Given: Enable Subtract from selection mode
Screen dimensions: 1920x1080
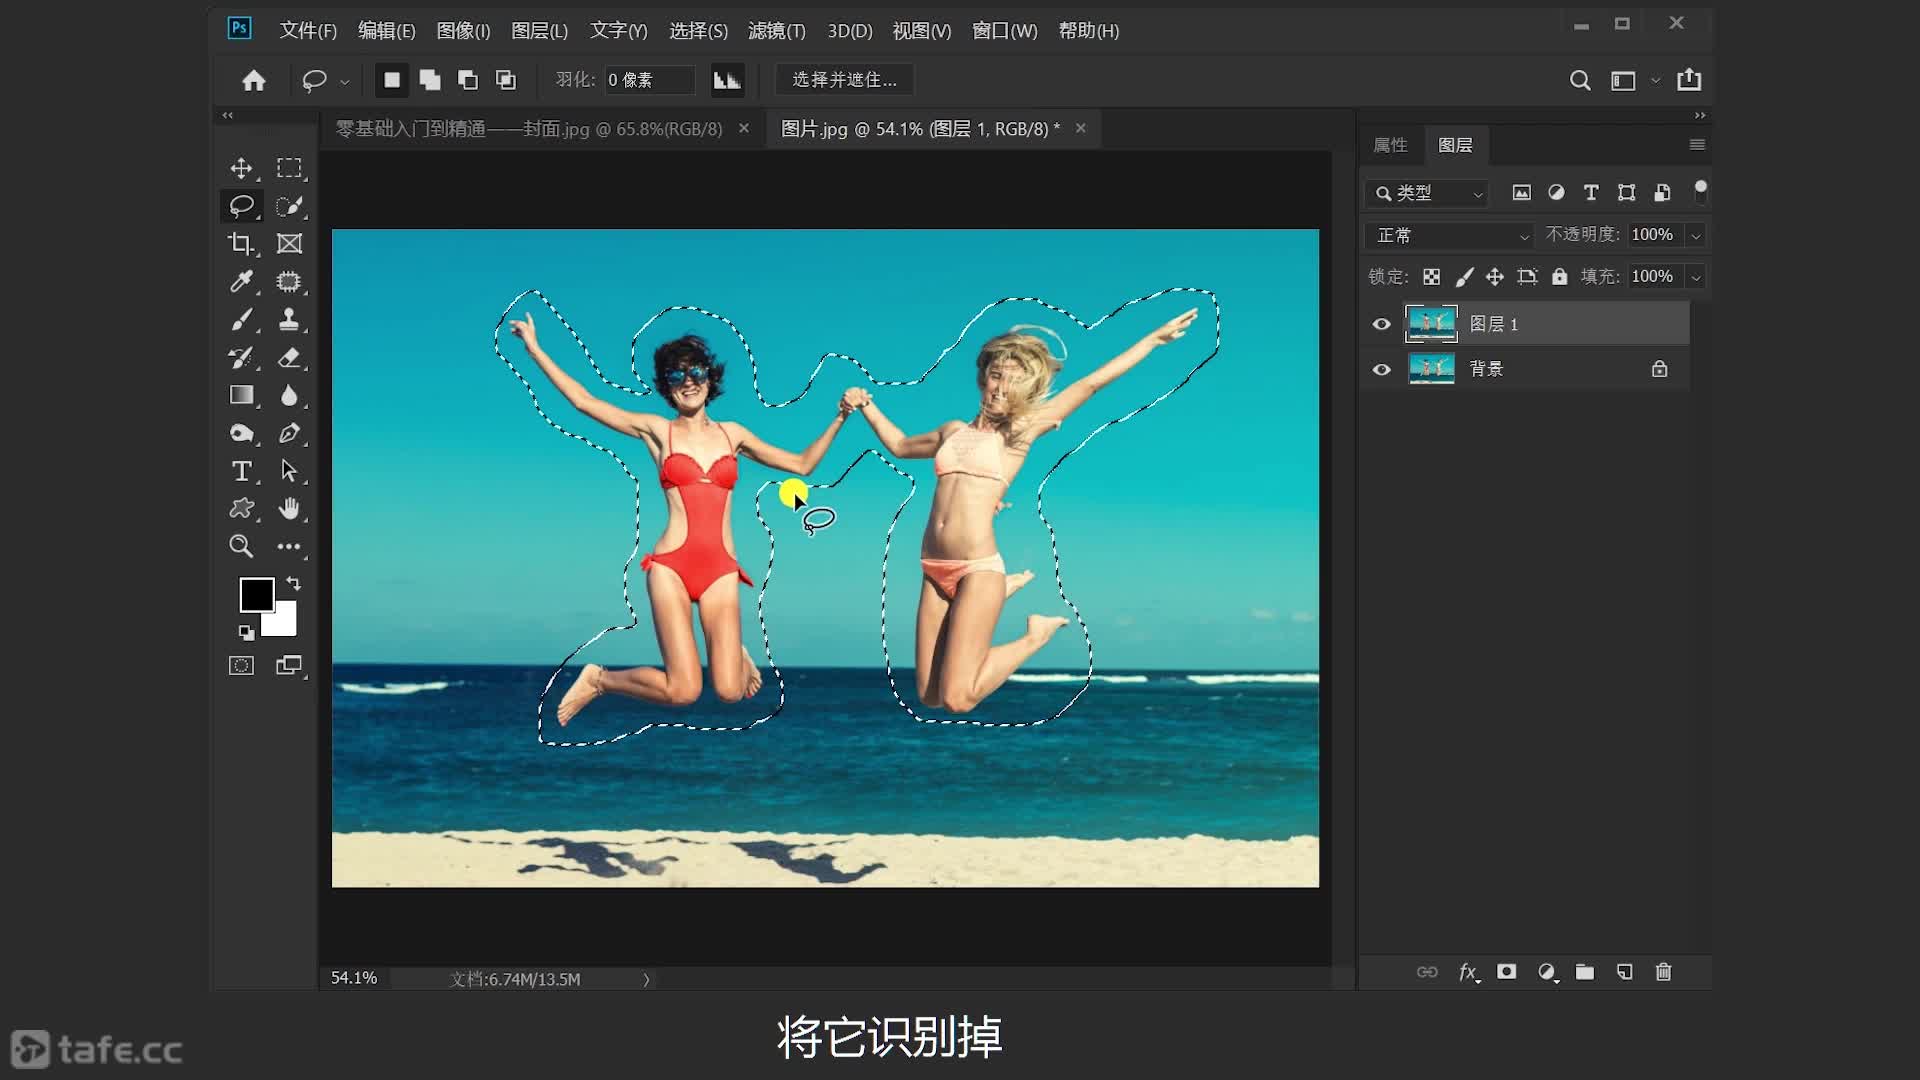Looking at the screenshot, I should click(468, 80).
